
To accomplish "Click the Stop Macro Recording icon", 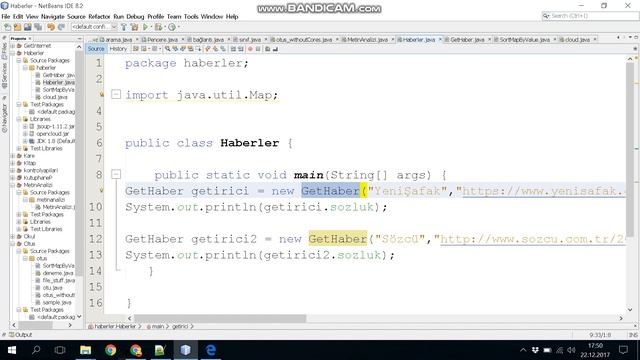I will pyautogui.click(x=258, y=49).
